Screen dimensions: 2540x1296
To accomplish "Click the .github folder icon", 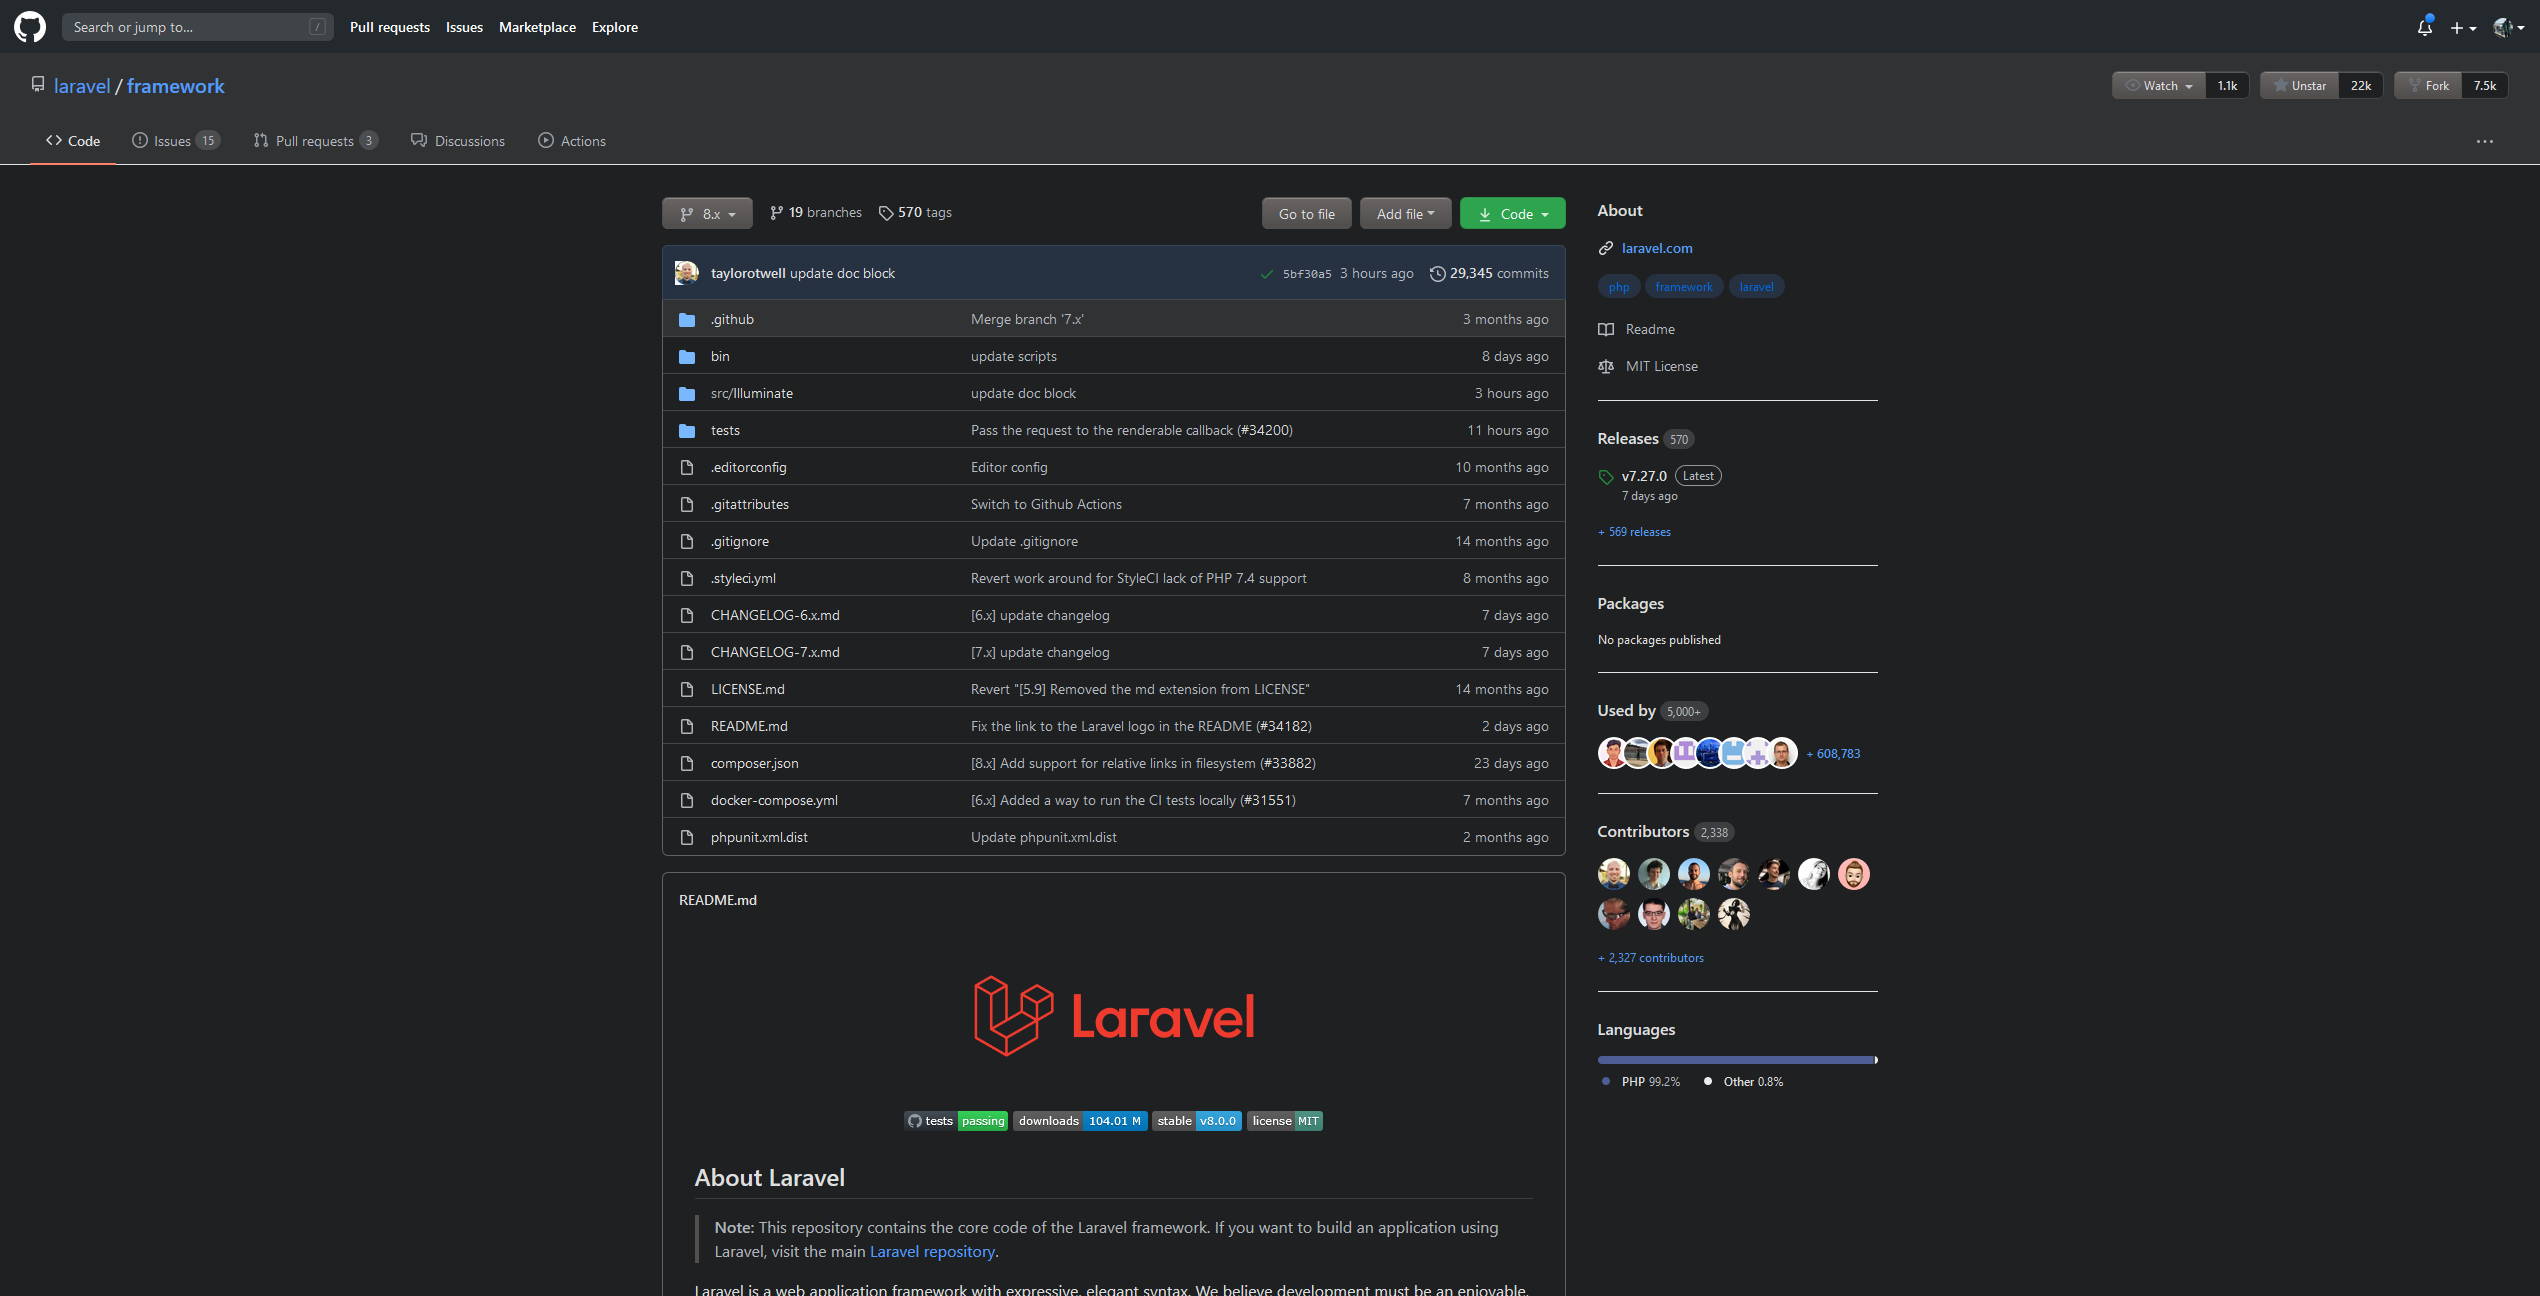I will point(687,320).
